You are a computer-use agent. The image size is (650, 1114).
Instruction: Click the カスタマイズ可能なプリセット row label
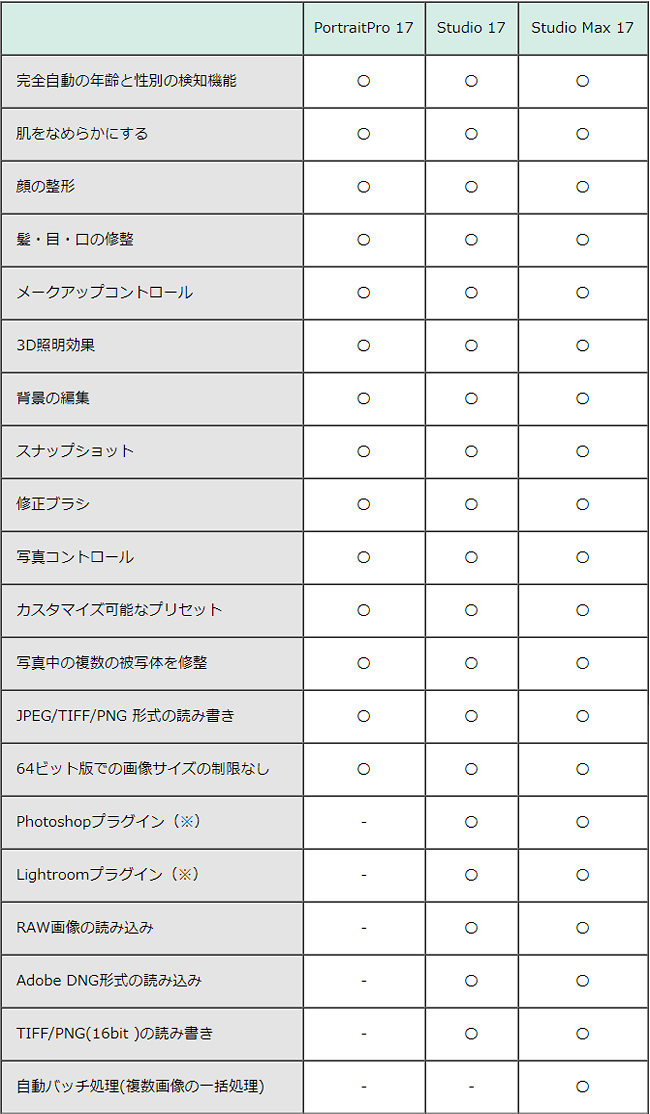119,610
